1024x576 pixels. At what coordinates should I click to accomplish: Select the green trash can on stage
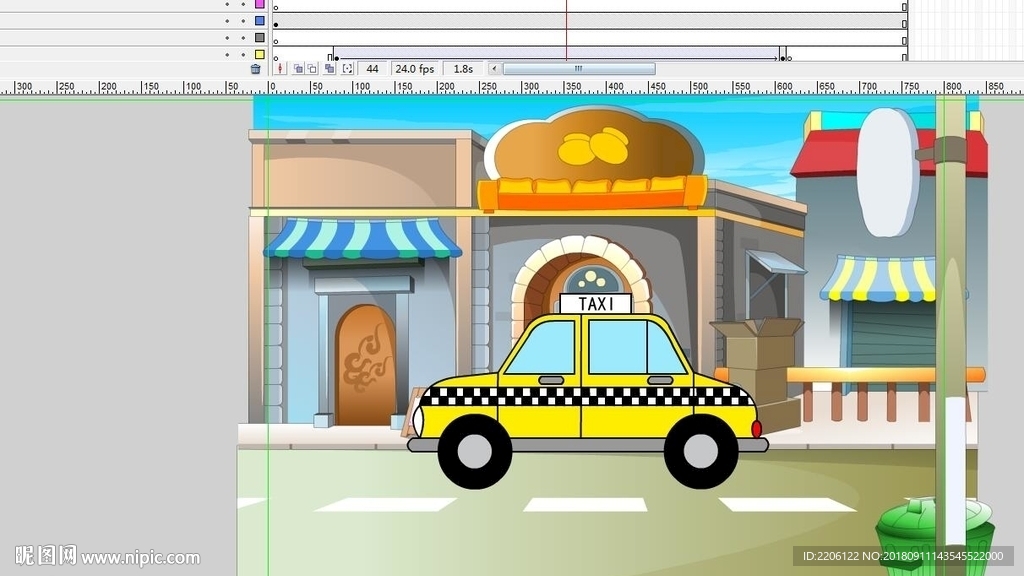coord(935,537)
